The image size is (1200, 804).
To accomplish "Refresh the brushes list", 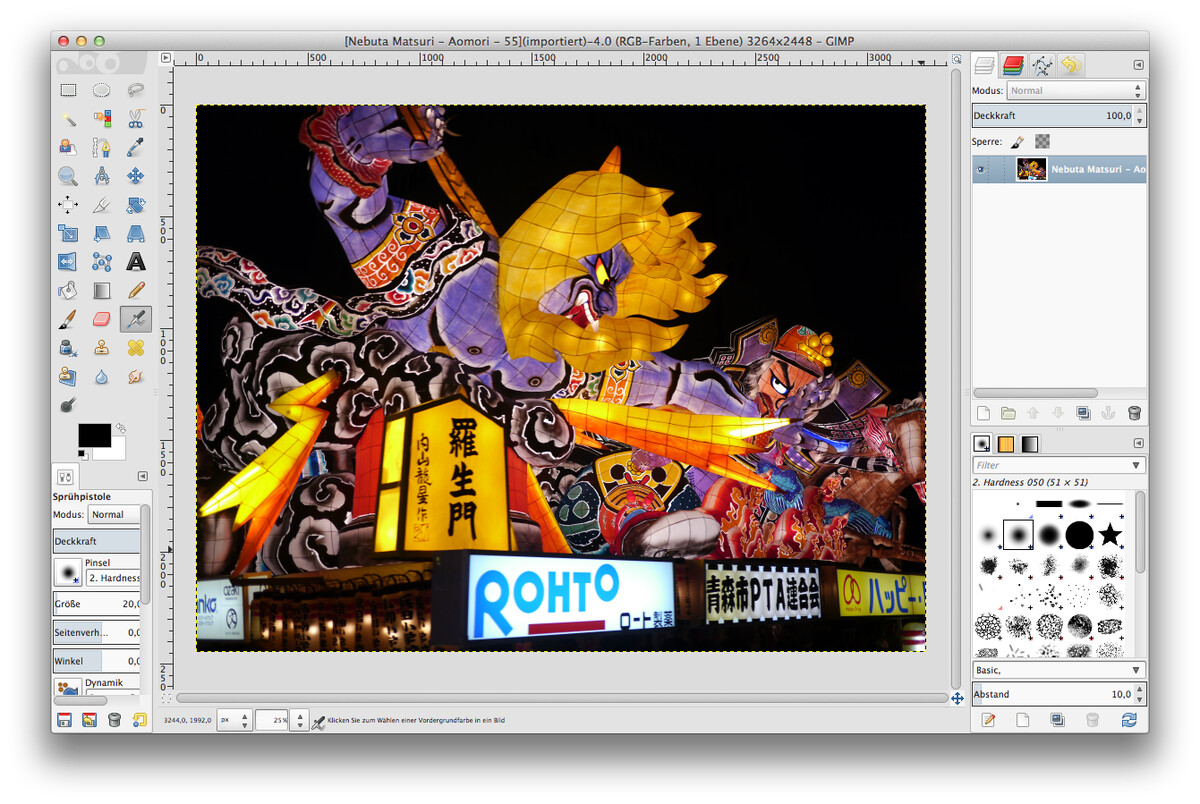I will point(1129,719).
